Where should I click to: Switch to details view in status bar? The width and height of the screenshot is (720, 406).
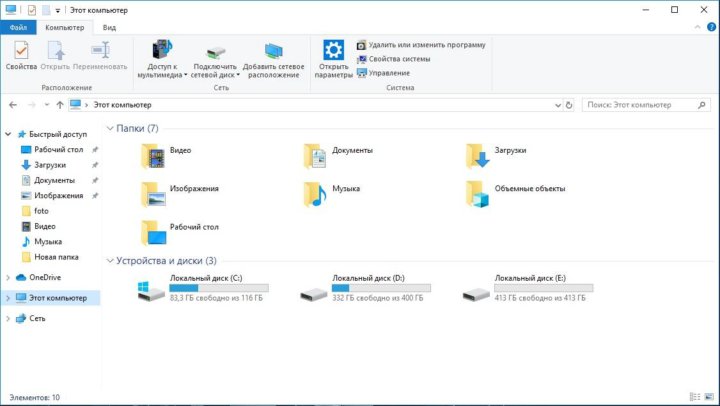[695, 398]
